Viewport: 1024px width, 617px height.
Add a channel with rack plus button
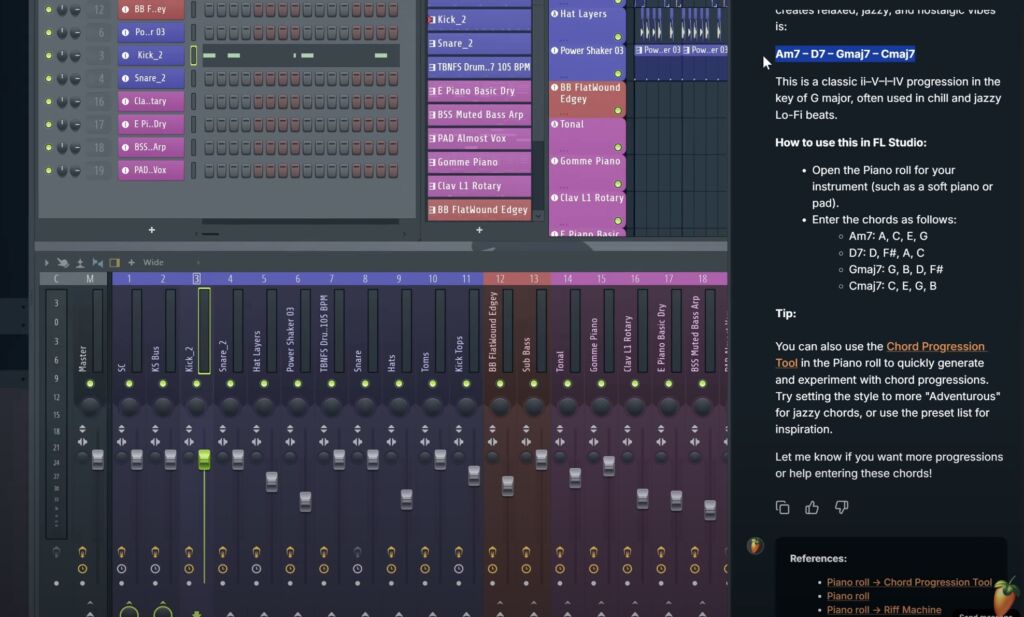point(152,230)
